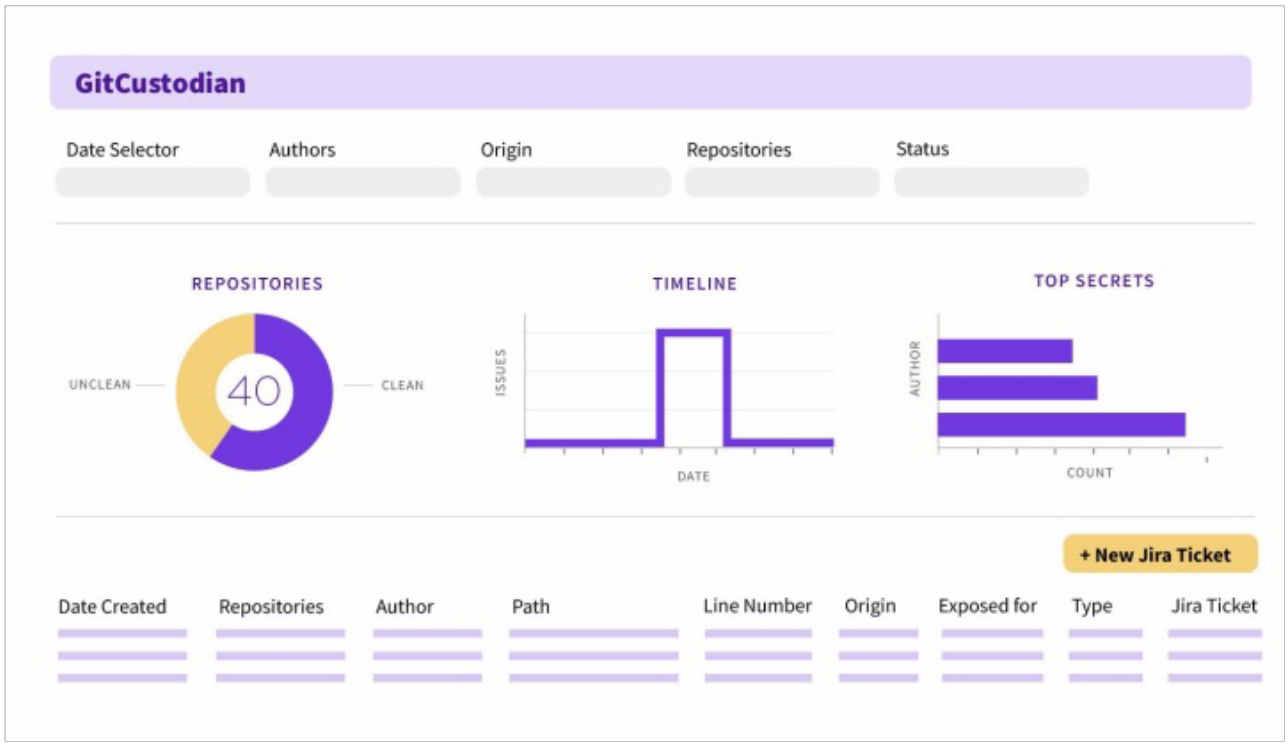Select the longest Top Secrets bar
The image size is (1288, 747).
(x=1061, y=425)
